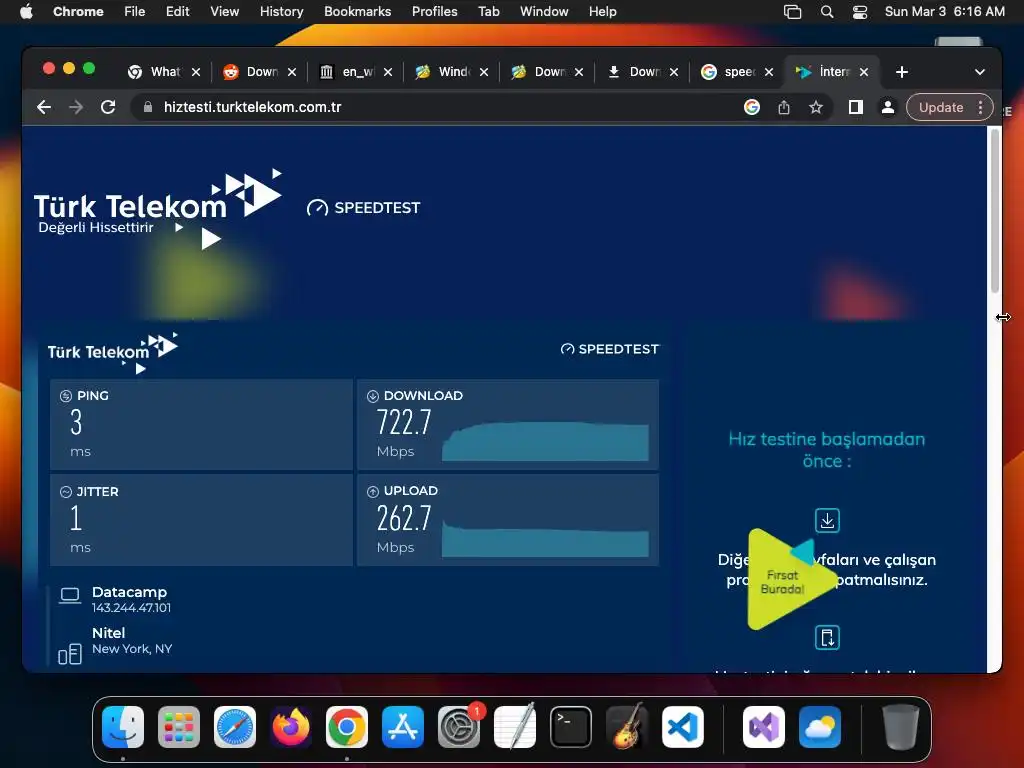Open Terminal from the Dock

point(571,727)
